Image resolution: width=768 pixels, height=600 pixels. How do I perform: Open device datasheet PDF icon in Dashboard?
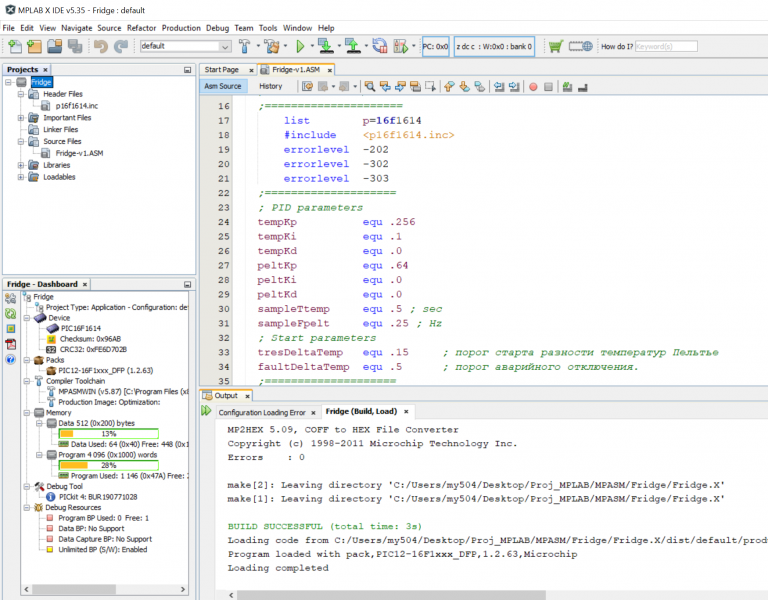(x=10, y=344)
